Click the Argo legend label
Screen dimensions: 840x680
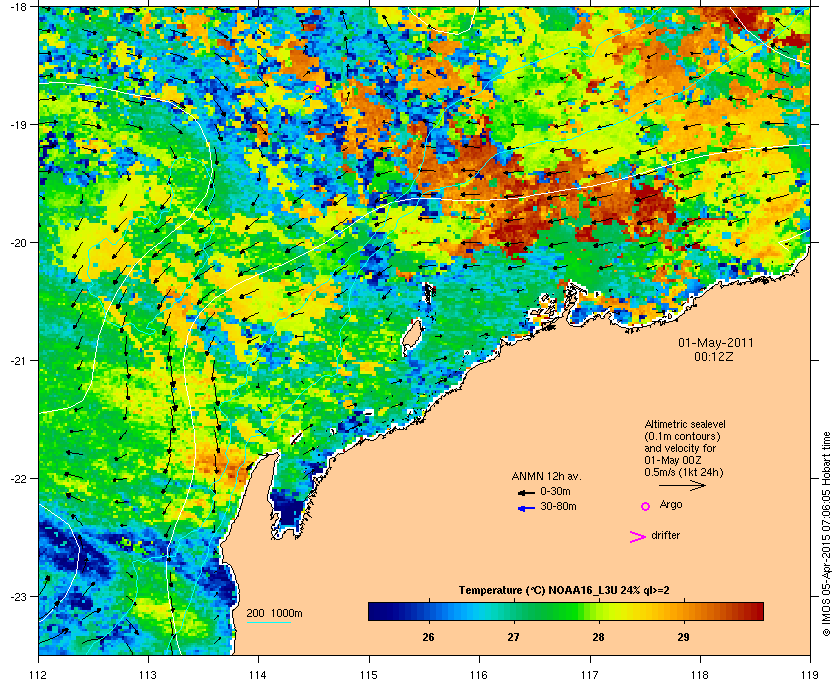click(x=671, y=505)
